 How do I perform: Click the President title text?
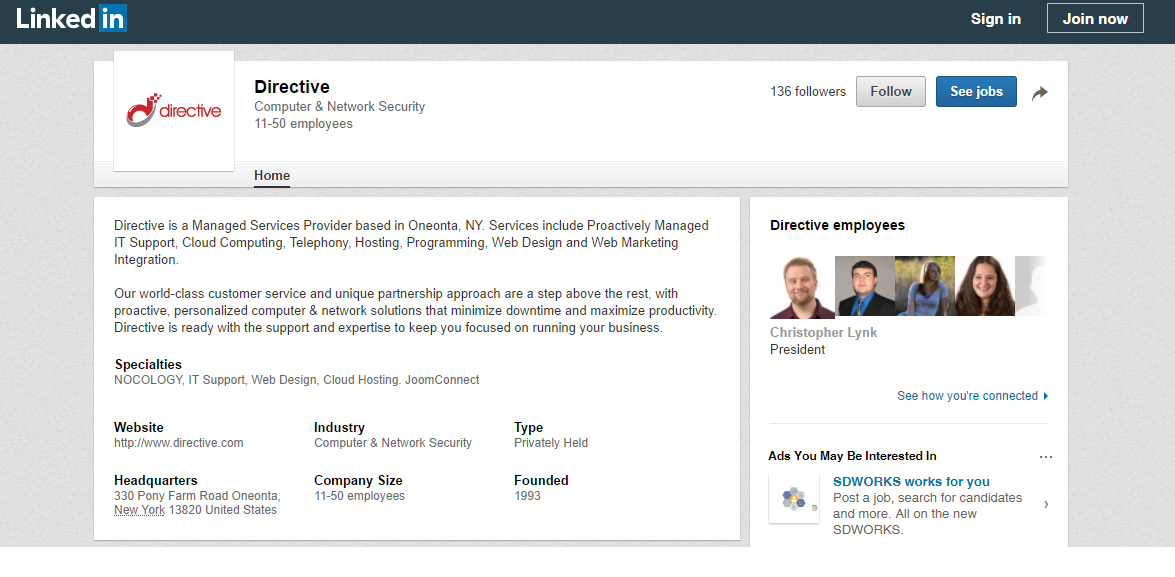tap(797, 350)
